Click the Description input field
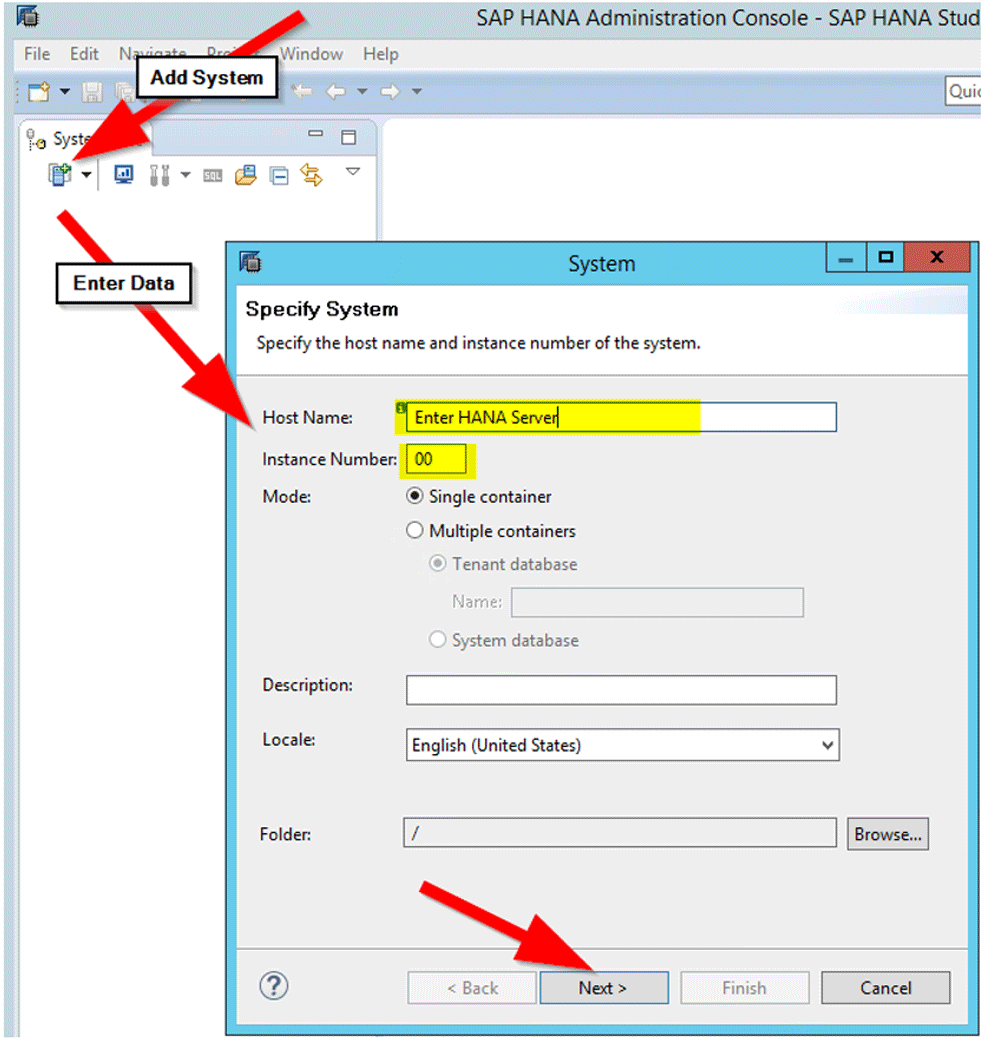 [621, 690]
